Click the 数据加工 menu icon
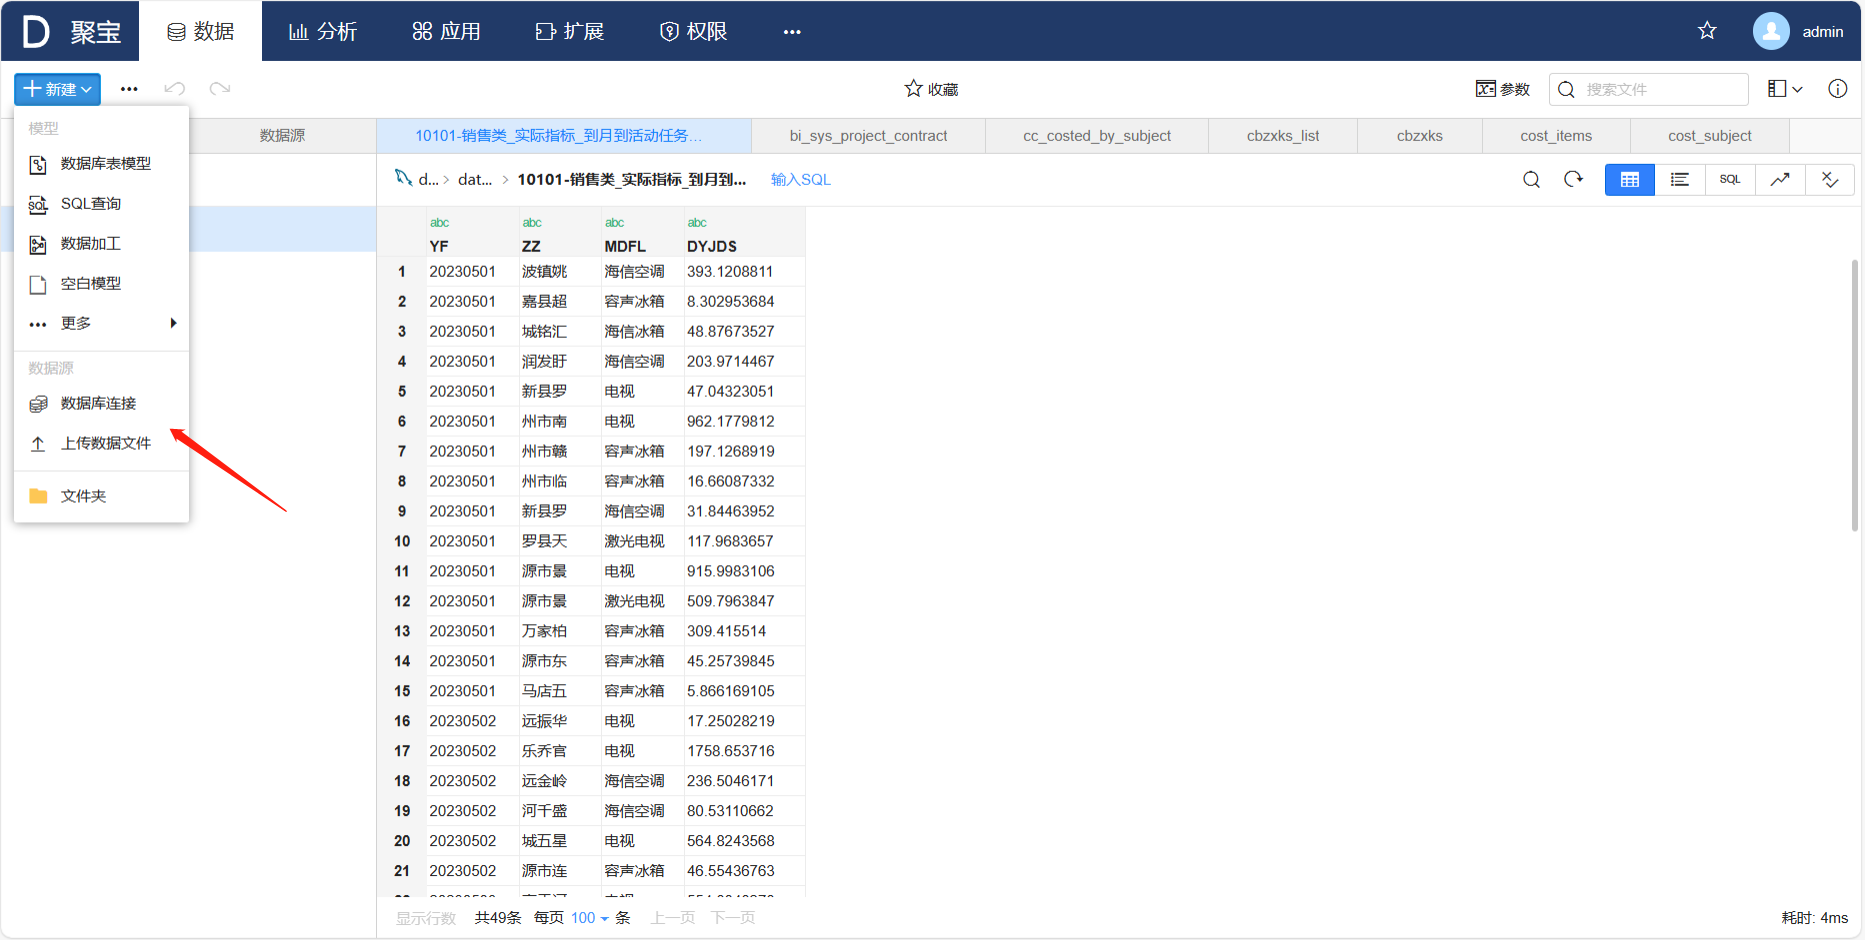Image resolution: width=1865 pixels, height=940 pixels. point(38,244)
